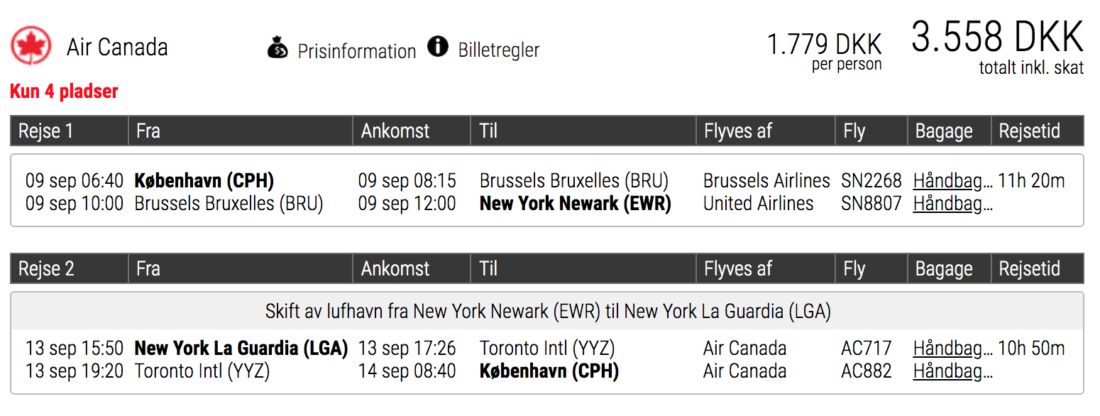The height and width of the screenshot is (416, 1100).
Task: Open Håndbagage link for flight AC717
Action: click(953, 349)
